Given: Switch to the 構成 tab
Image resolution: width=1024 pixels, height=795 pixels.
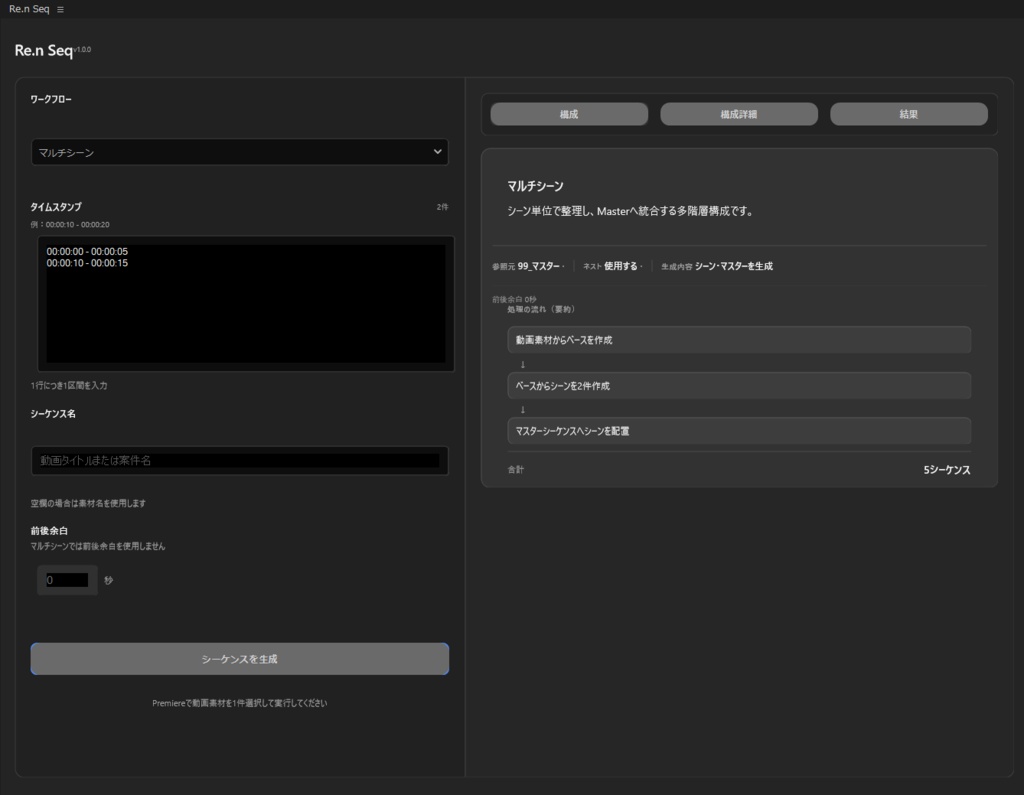Looking at the screenshot, I should [x=569, y=114].
